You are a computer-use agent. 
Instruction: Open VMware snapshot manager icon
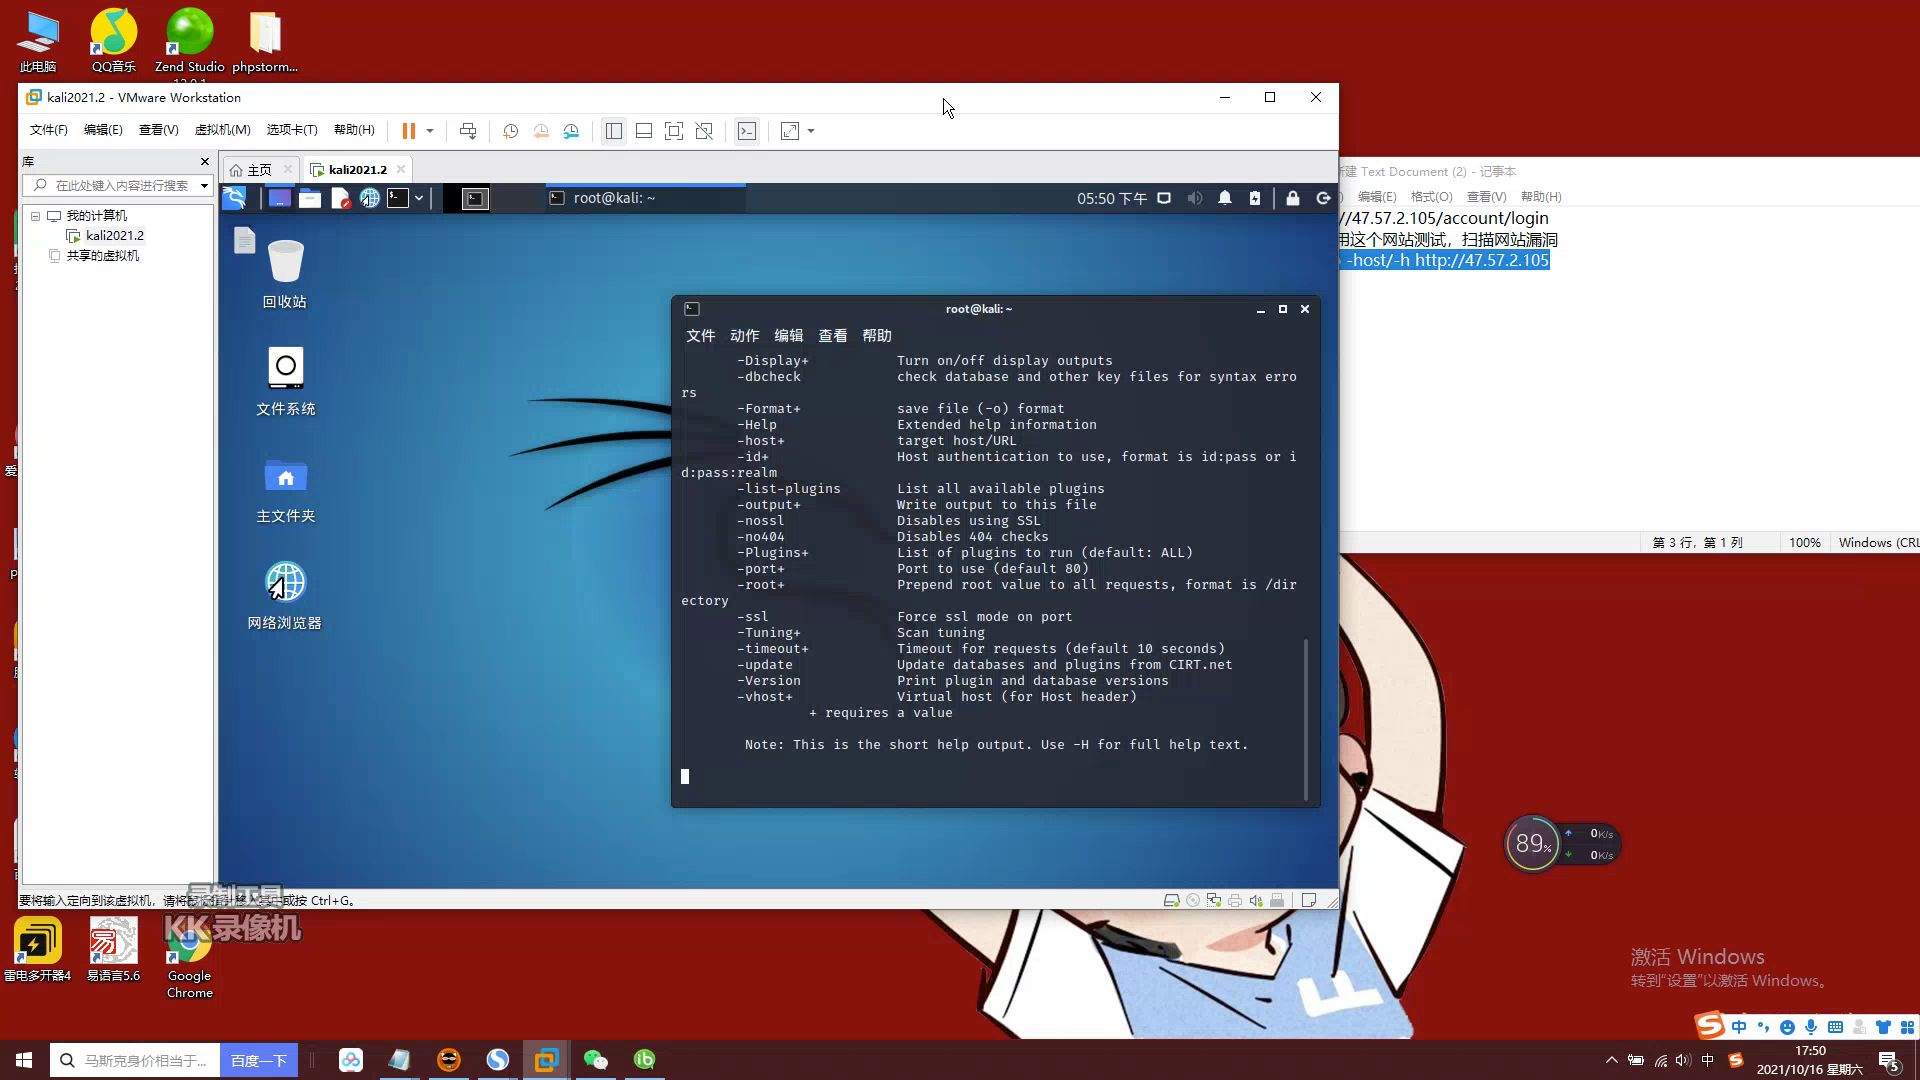click(x=570, y=131)
